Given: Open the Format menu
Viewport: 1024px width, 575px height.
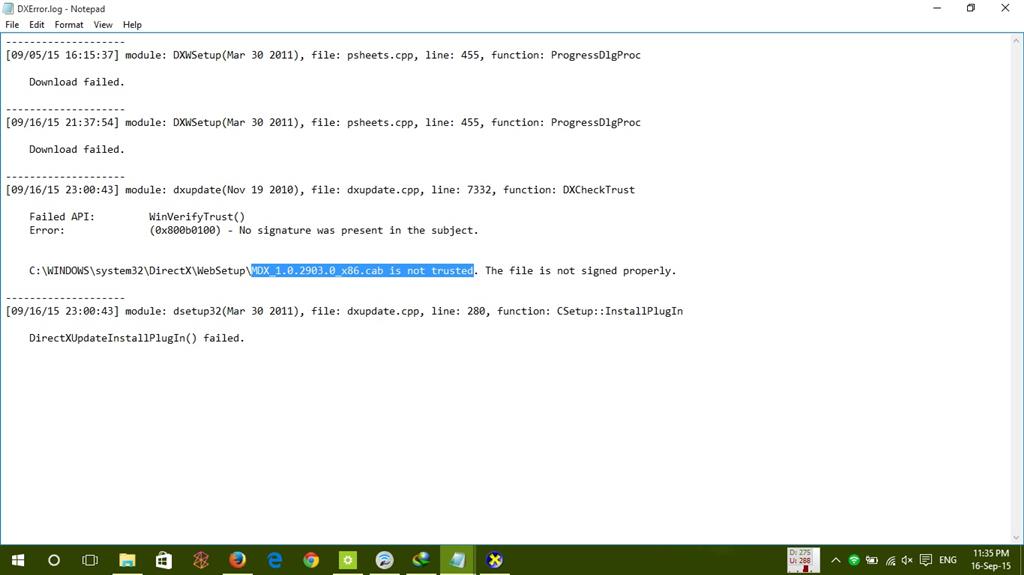Looking at the screenshot, I should [x=69, y=25].
